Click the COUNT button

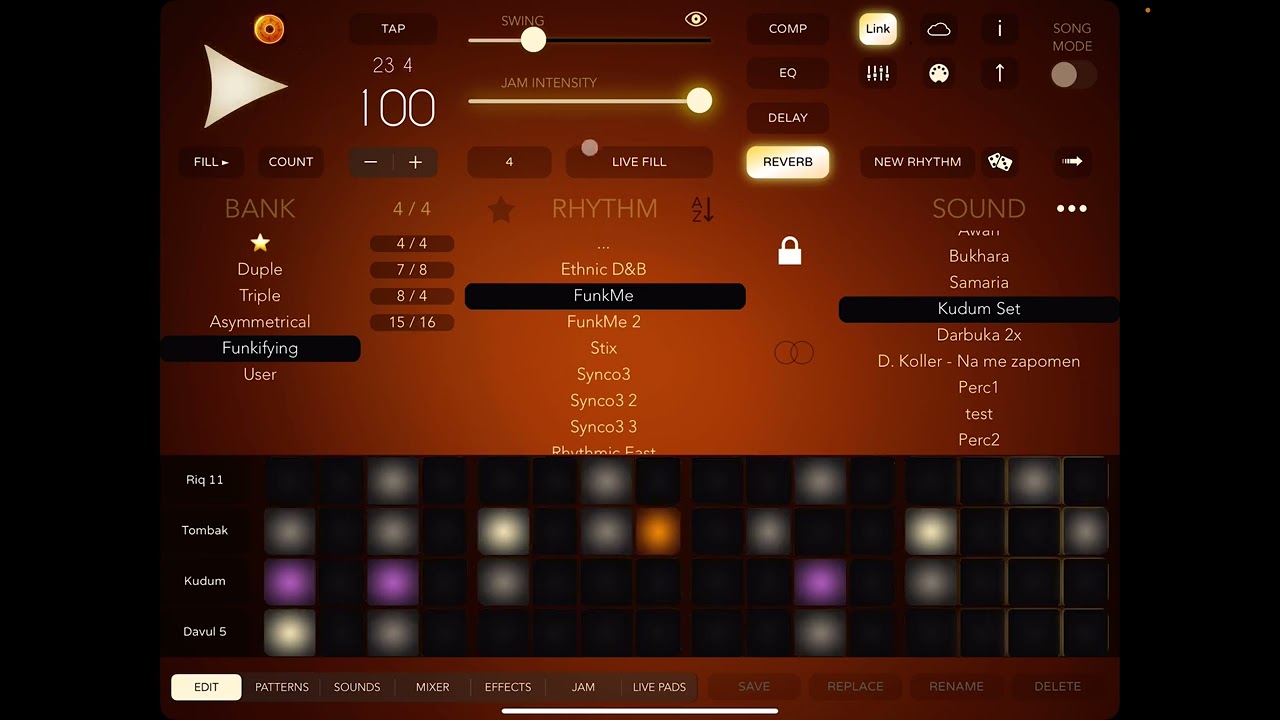[291, 162]
